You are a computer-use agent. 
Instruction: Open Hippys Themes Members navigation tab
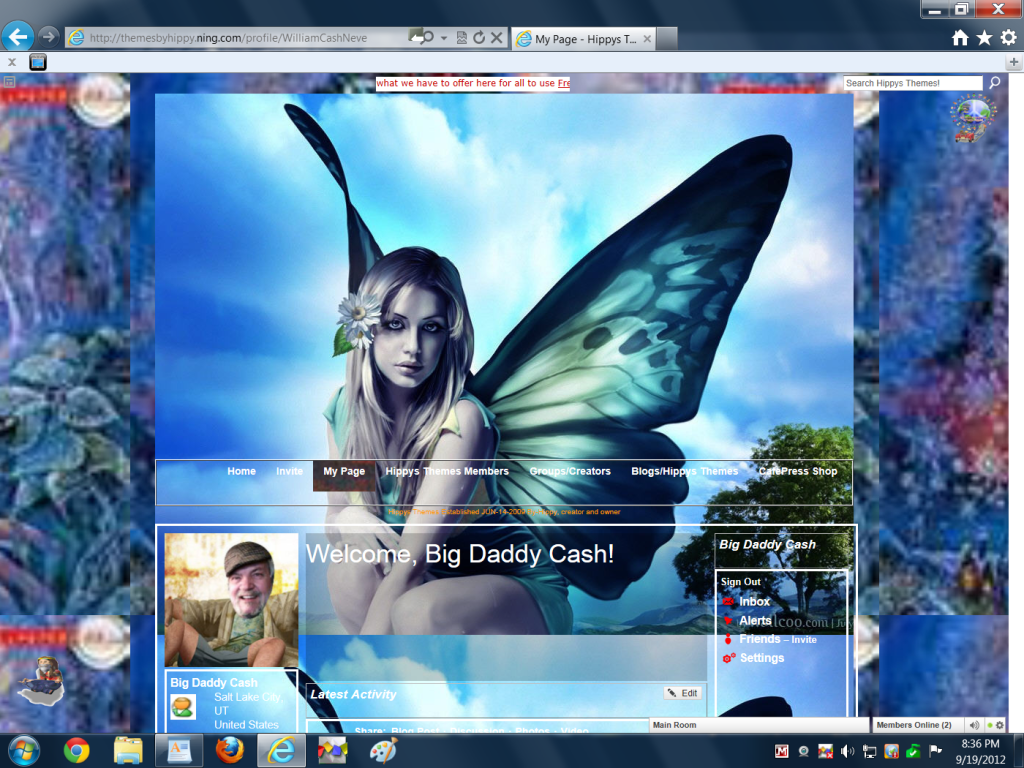pos(447,471)
